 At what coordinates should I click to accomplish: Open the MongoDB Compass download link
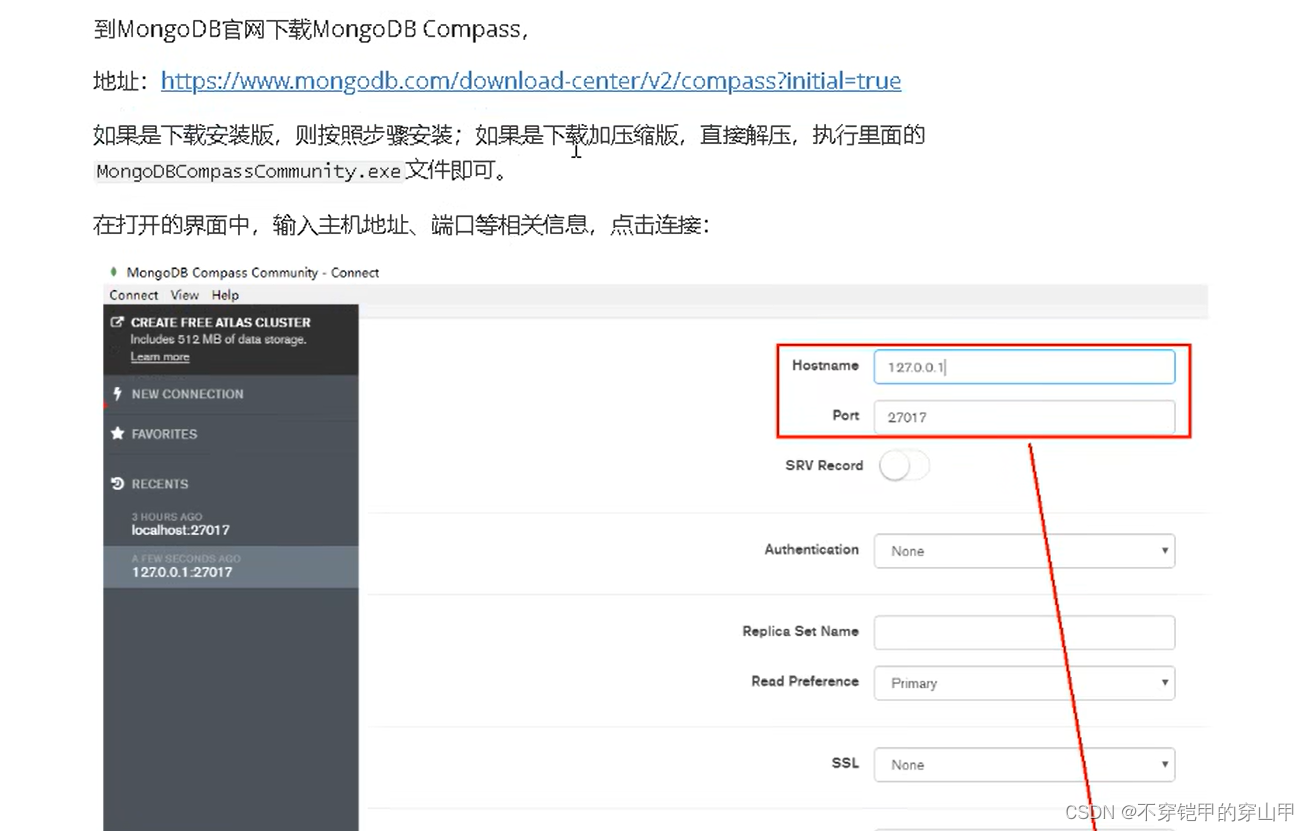(x=531, y=81)
